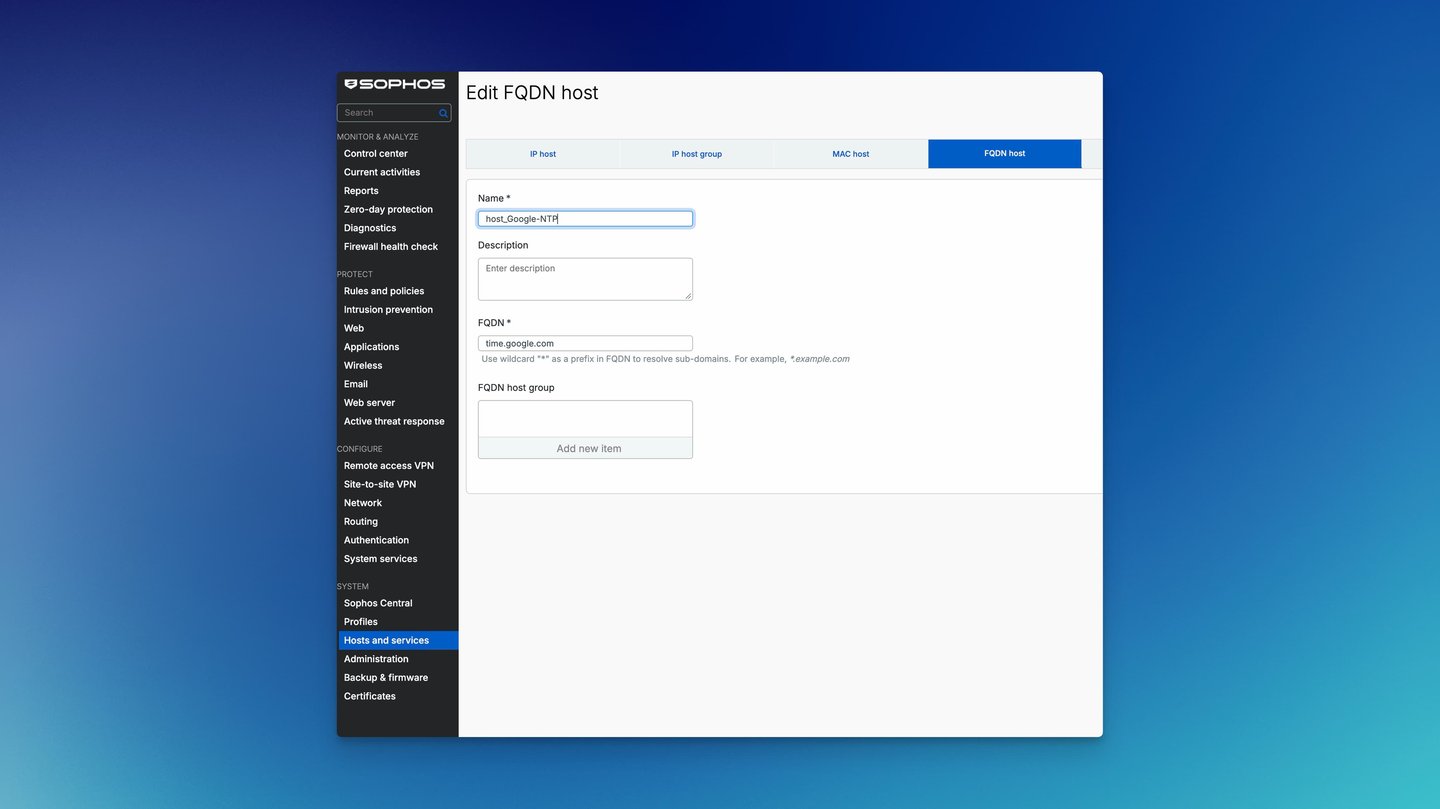Click the Sophos logo

(395, 84)
